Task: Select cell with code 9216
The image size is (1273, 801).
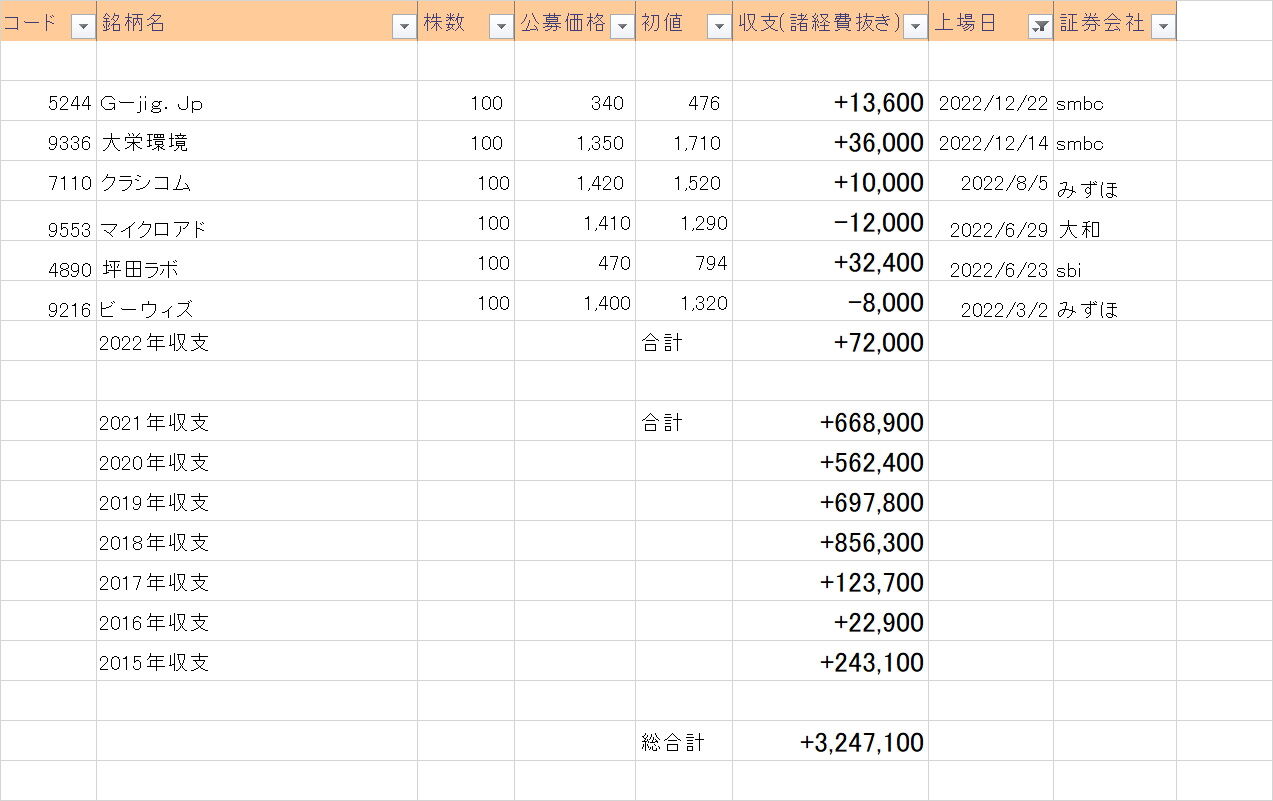Action: point(48,301)
